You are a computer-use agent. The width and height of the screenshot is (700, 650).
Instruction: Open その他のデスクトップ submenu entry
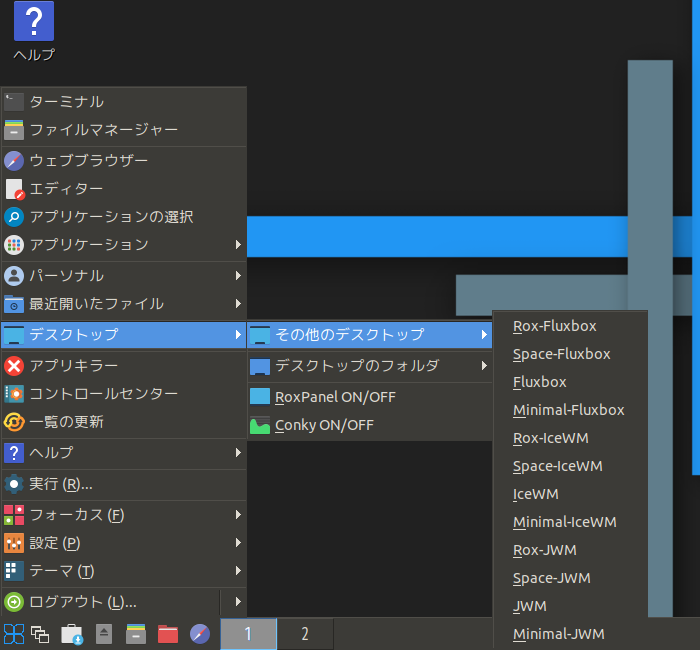pos(370,335)
